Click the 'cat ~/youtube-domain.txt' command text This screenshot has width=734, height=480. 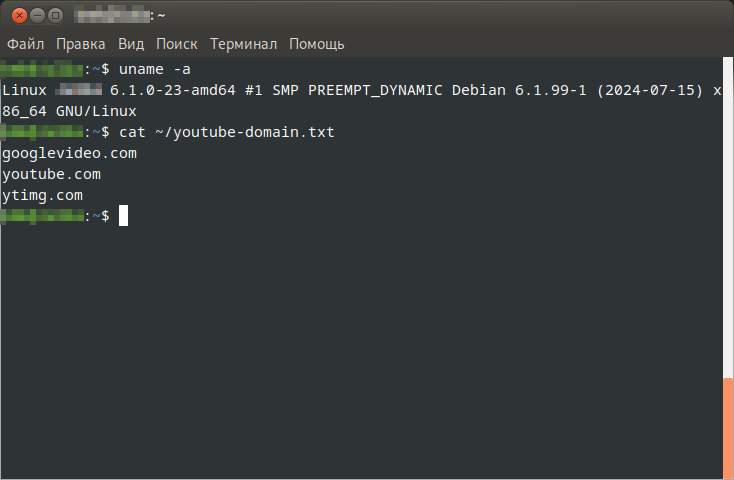[227, 132]
